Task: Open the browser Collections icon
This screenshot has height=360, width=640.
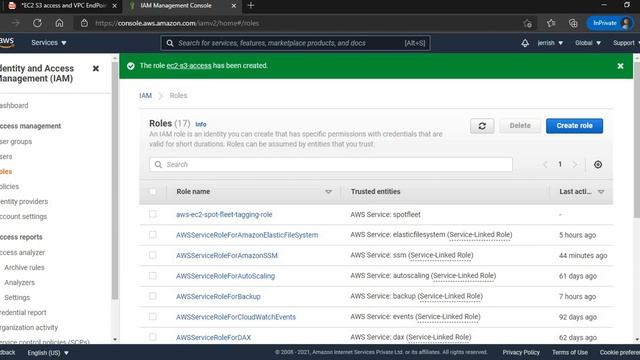Action: (573, 23)
